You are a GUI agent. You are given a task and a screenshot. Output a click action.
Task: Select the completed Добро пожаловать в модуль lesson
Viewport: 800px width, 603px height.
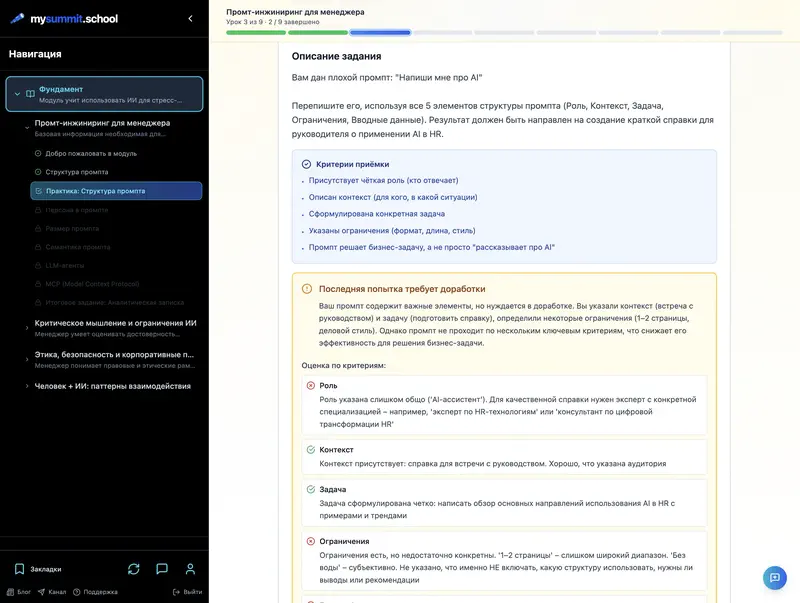(88, 153)
